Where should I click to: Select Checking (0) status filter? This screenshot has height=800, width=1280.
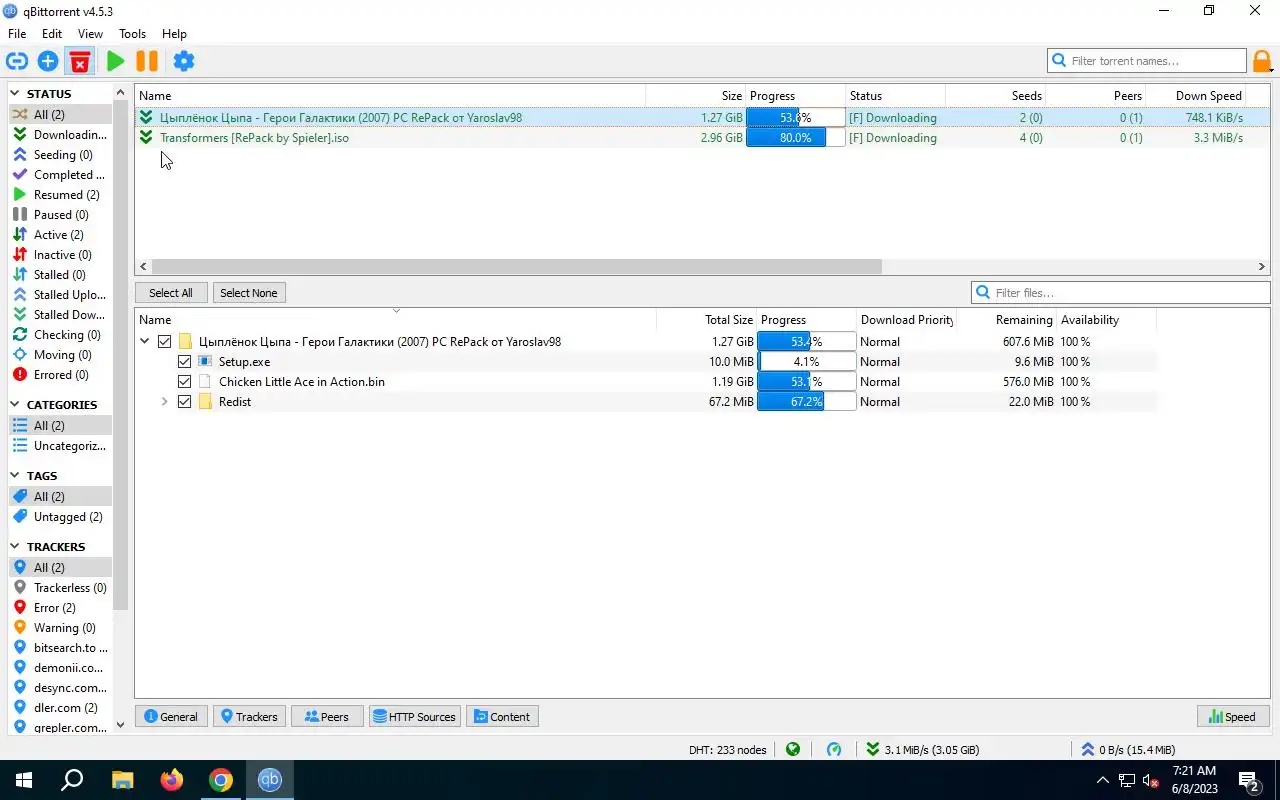click(x=59, y=335)
